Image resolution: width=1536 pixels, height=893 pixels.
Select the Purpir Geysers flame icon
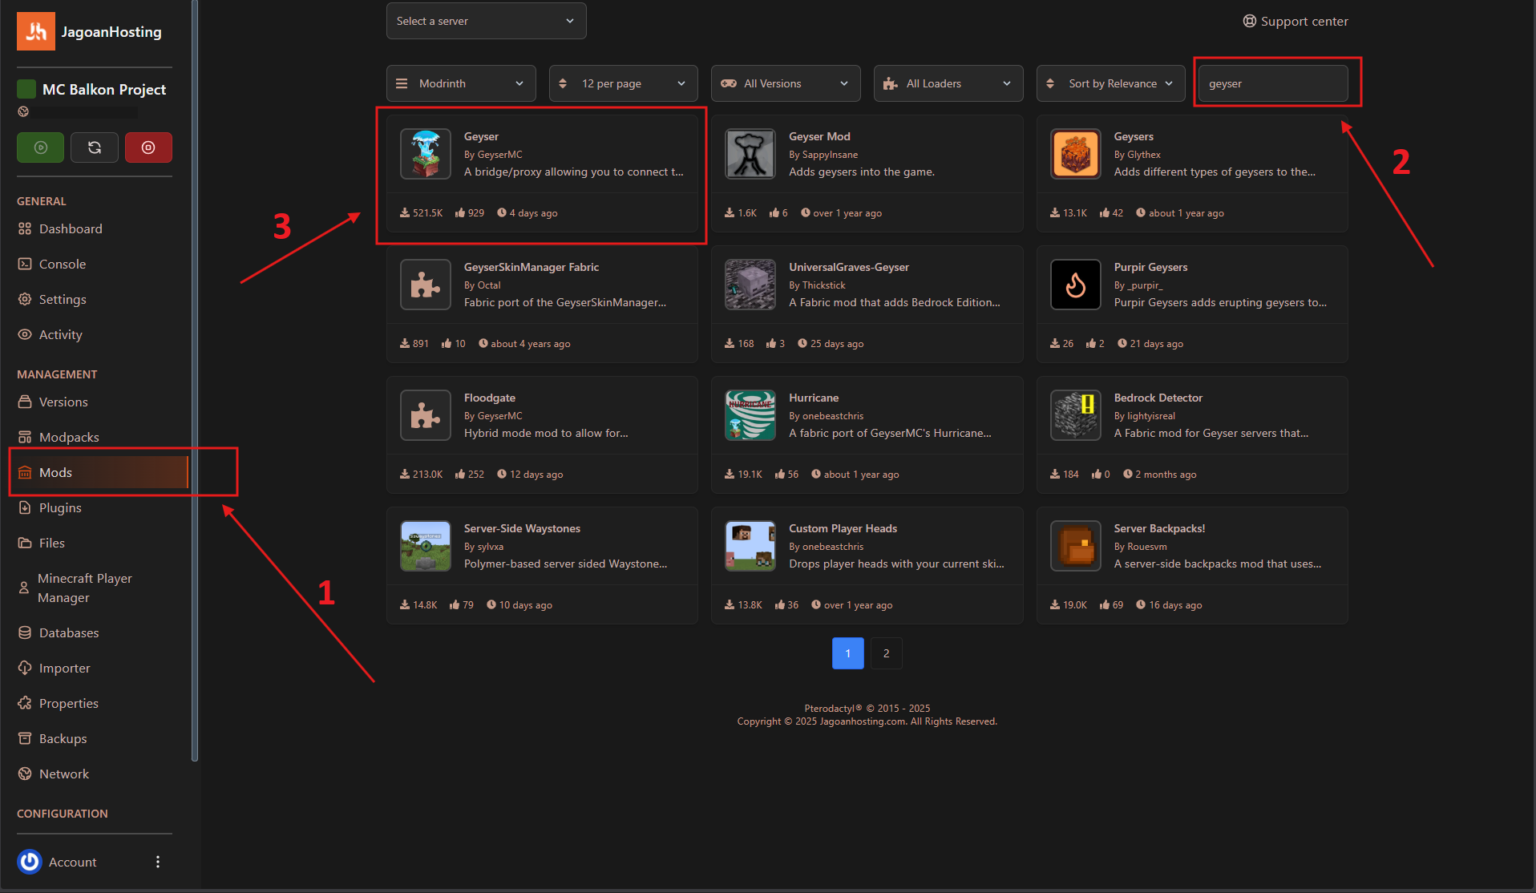[1075, 285]
